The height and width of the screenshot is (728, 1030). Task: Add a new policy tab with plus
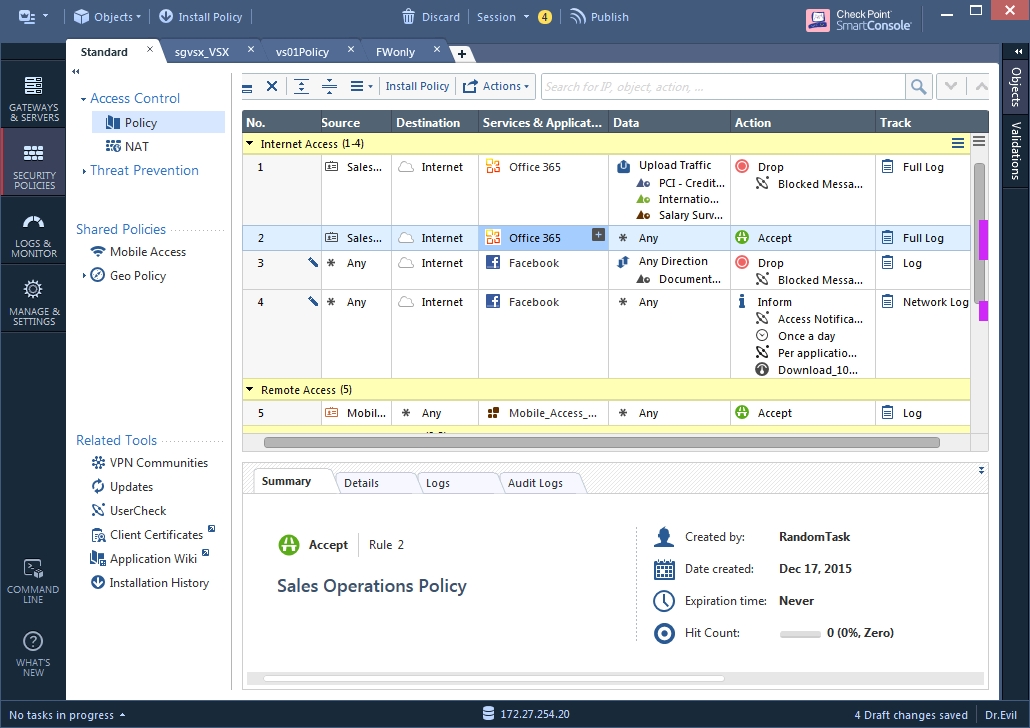(x=461, y=53)
